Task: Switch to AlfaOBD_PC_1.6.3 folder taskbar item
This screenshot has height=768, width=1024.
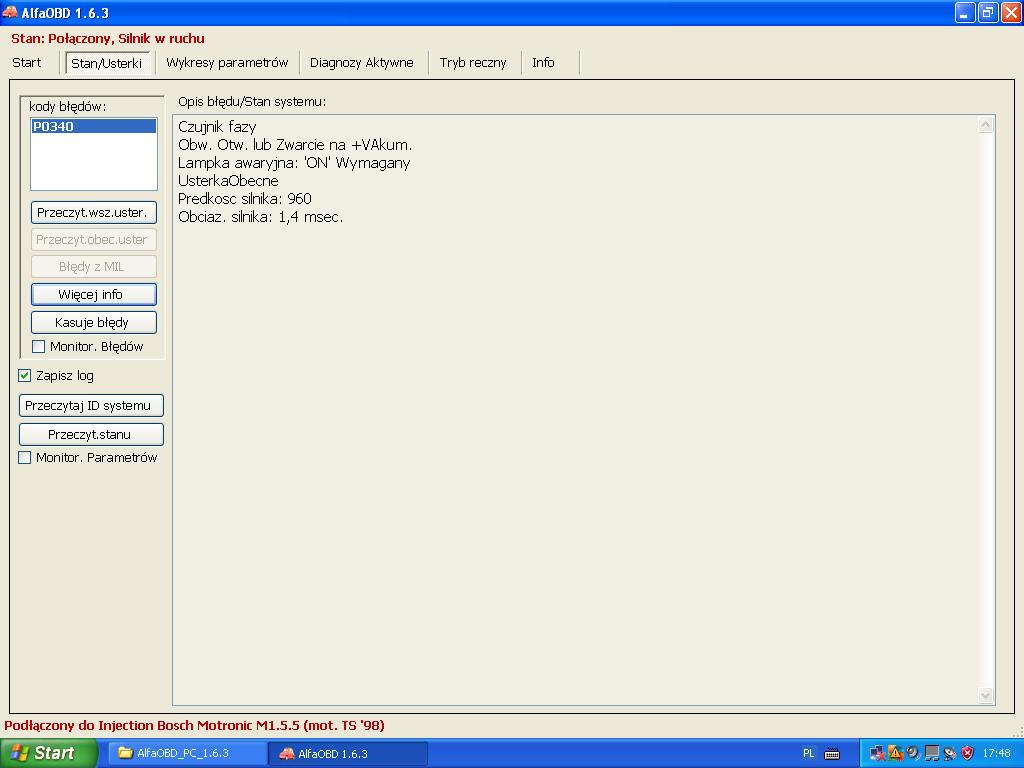Action: pyautogui.click(x=185, y=753)
